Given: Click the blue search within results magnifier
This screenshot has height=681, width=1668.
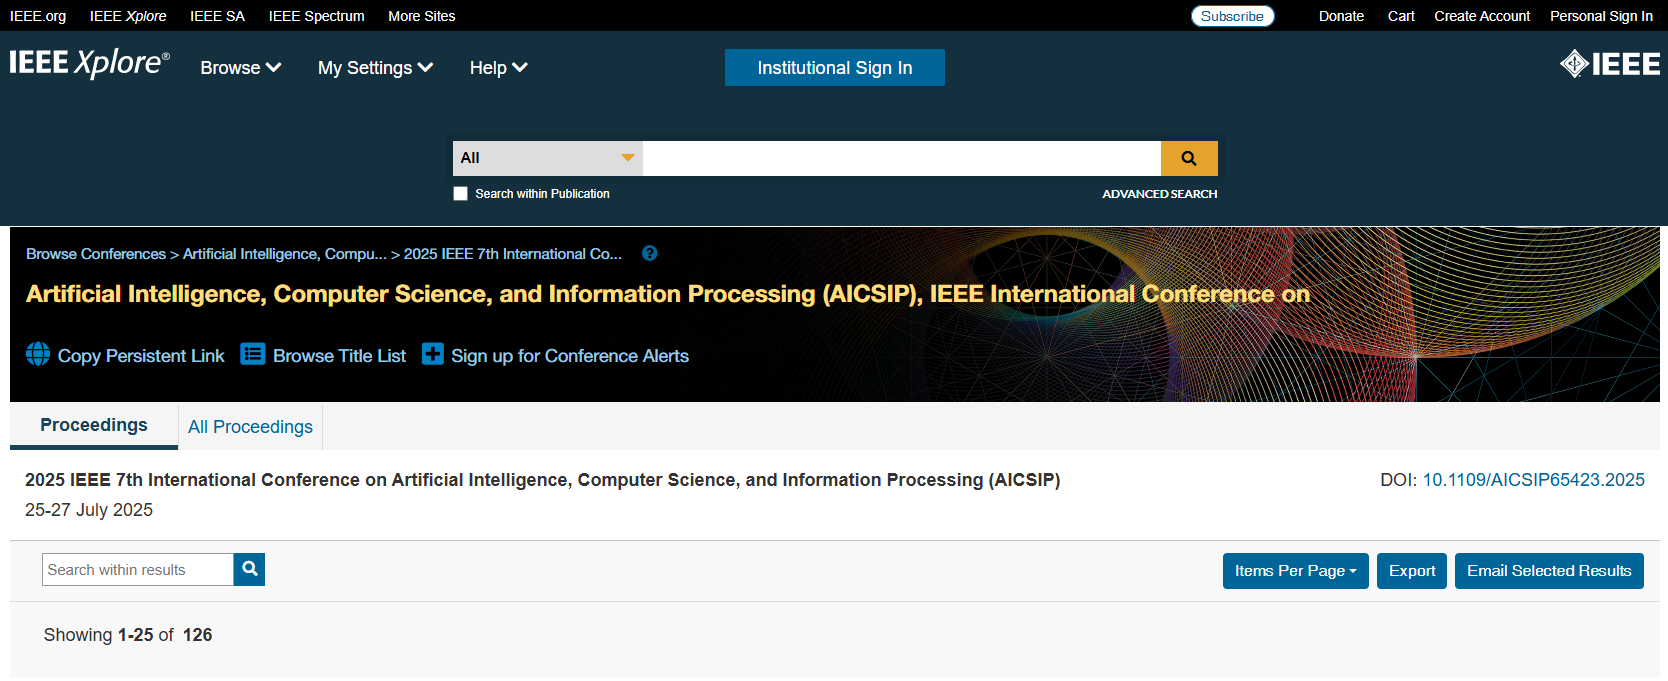Looking at the screenshot, I should coord(249,569).
